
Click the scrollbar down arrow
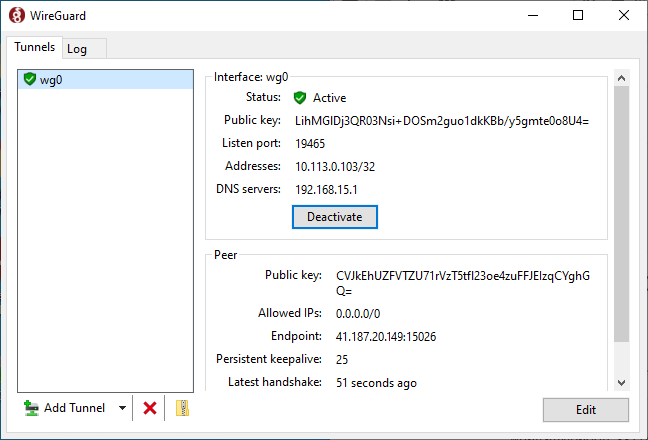point(621,382)
